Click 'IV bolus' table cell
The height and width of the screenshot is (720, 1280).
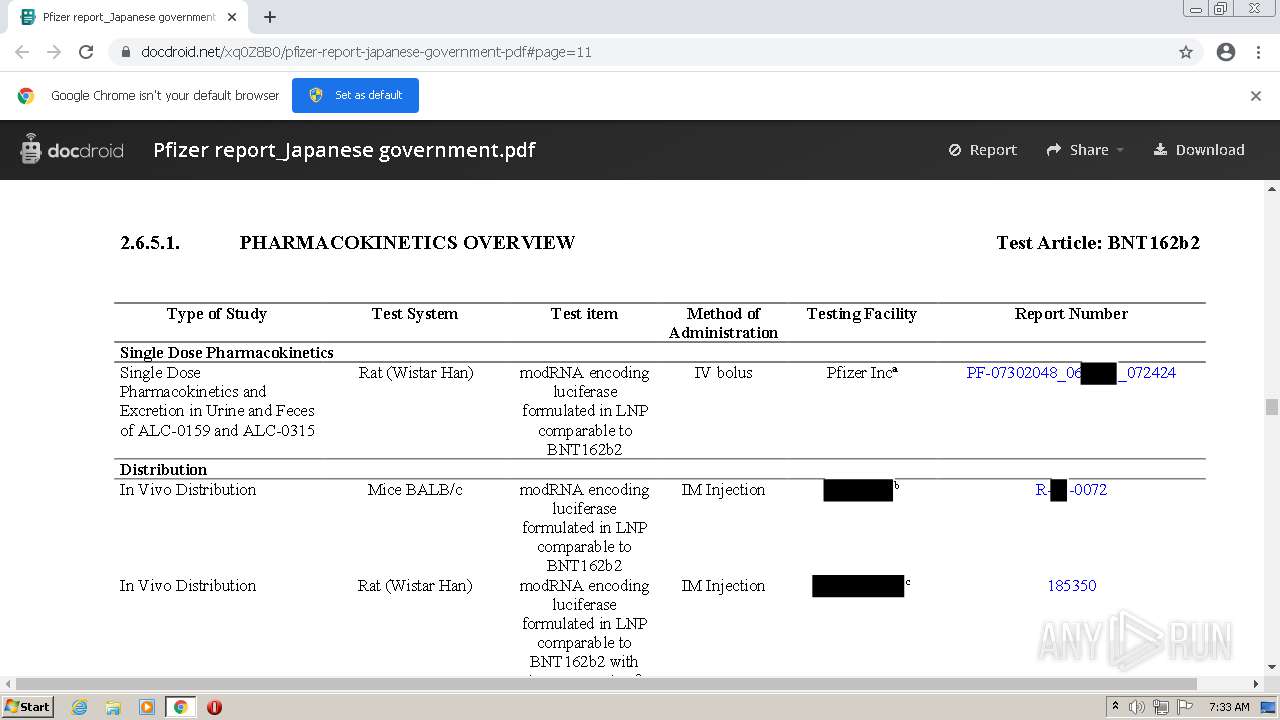pyautogui.click(x=723, y=373)
